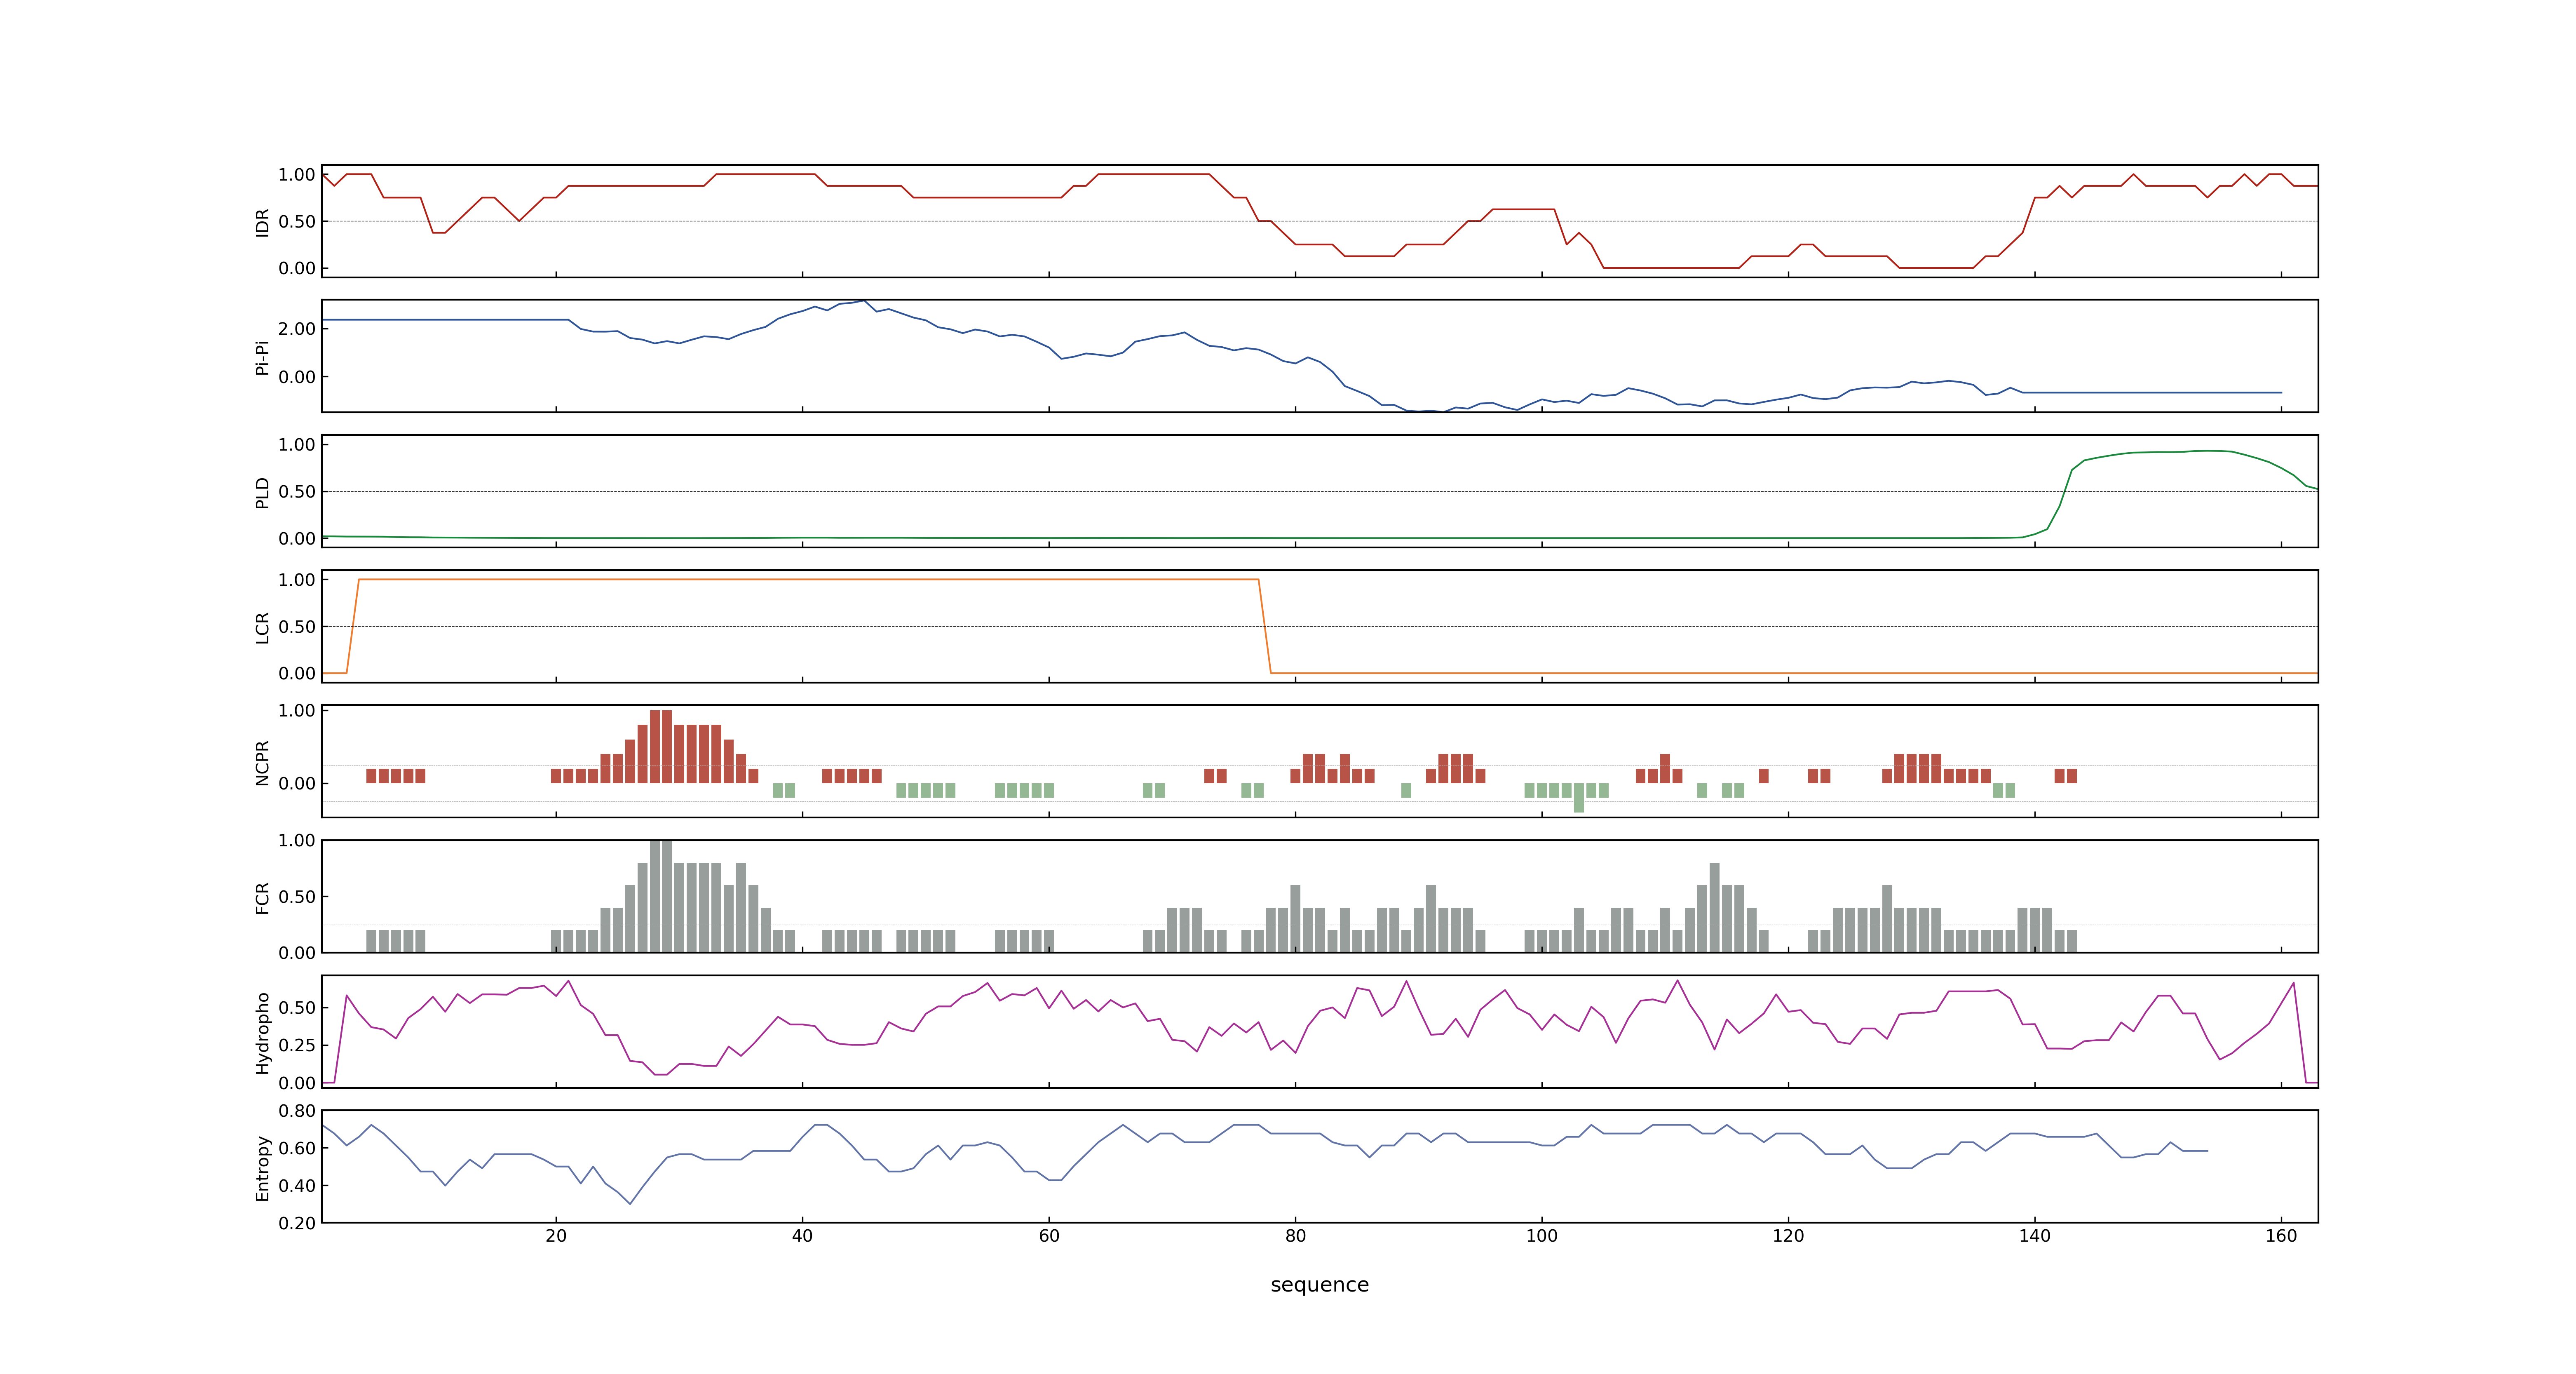Click the 0.80 tick on Entropy axis
Screen dimensions: 2576x1374
tap(297, 1110)
